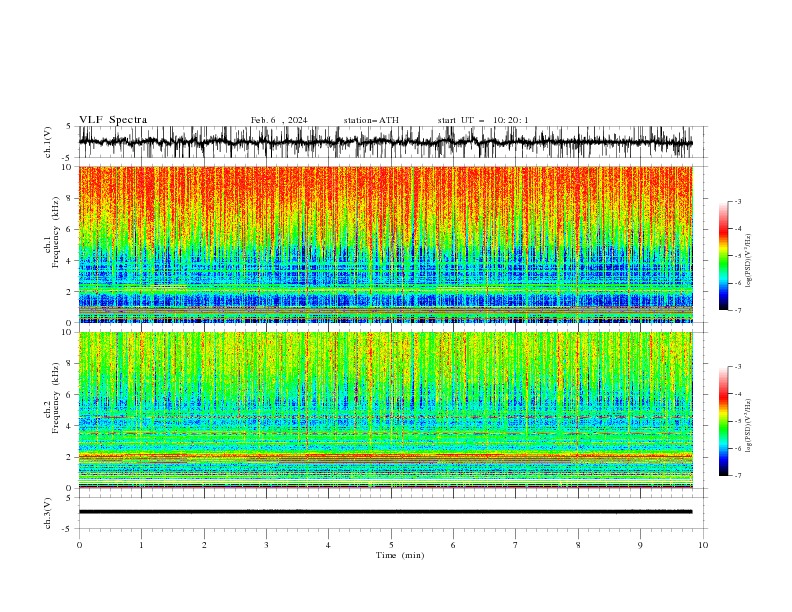
Task: Click the "6" kHz tick on ch.1 frequency axis
Action: coord(71,230)
